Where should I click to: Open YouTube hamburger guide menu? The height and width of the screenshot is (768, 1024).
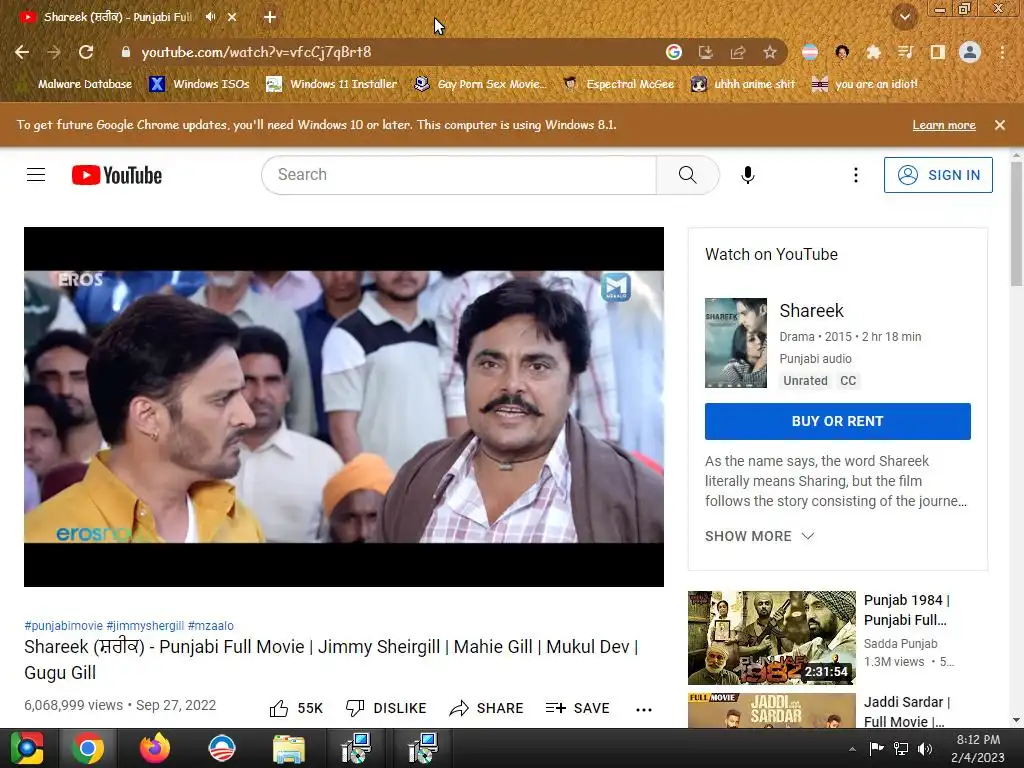coord(36,175)
